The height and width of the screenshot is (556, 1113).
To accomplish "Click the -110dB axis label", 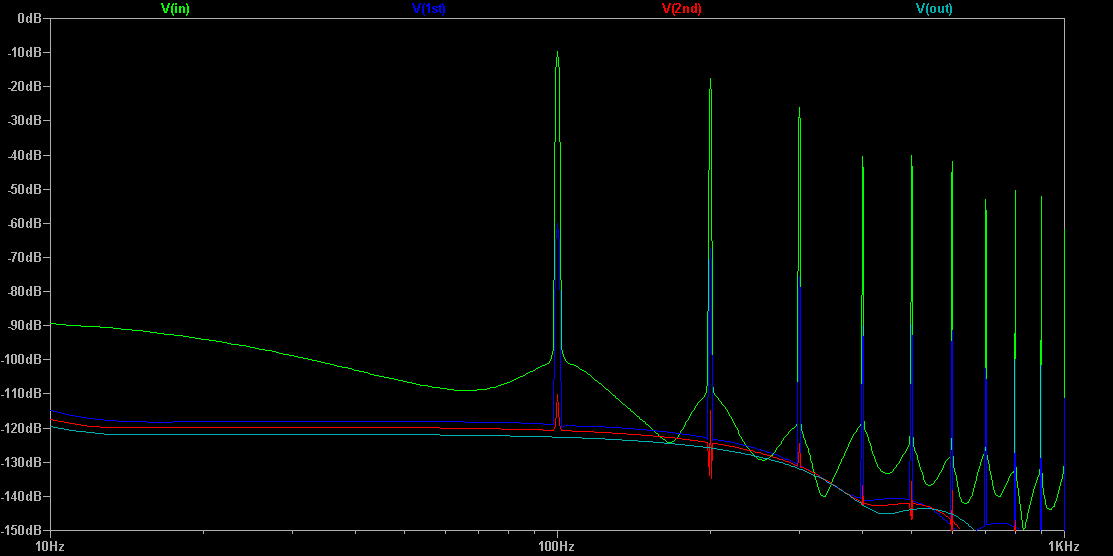I will coord(21,393).
